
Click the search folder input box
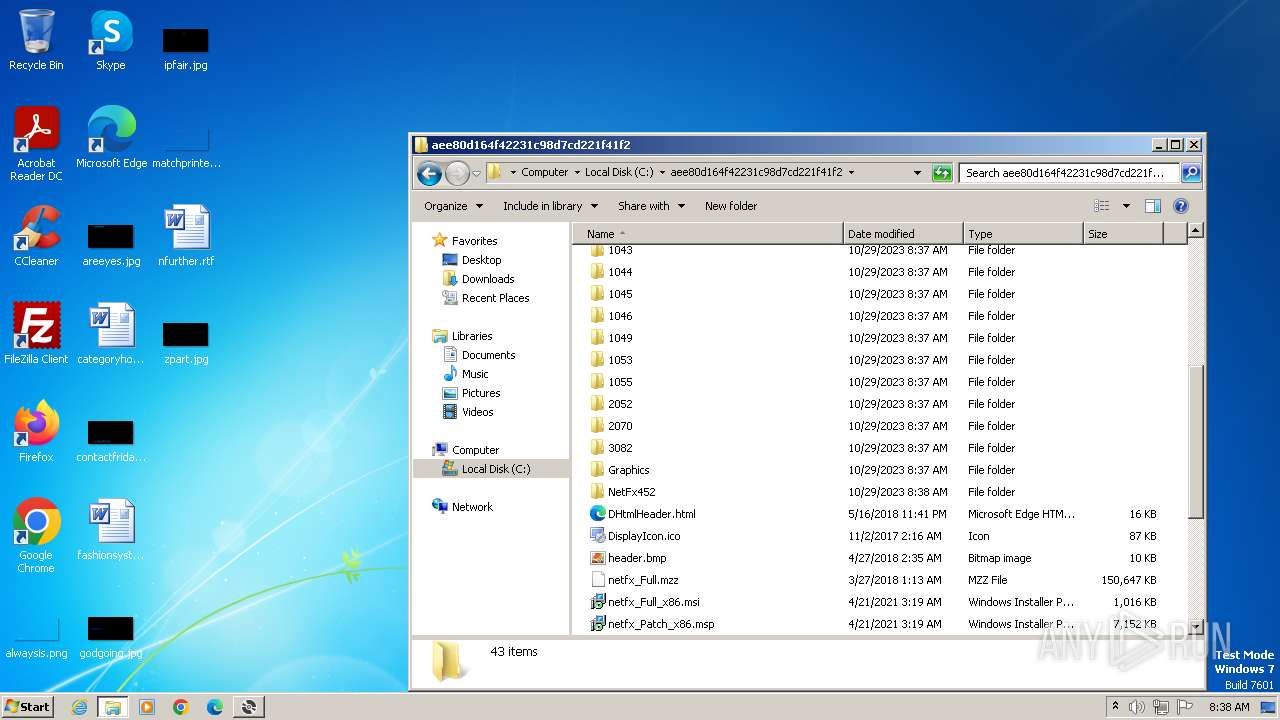1069,173
